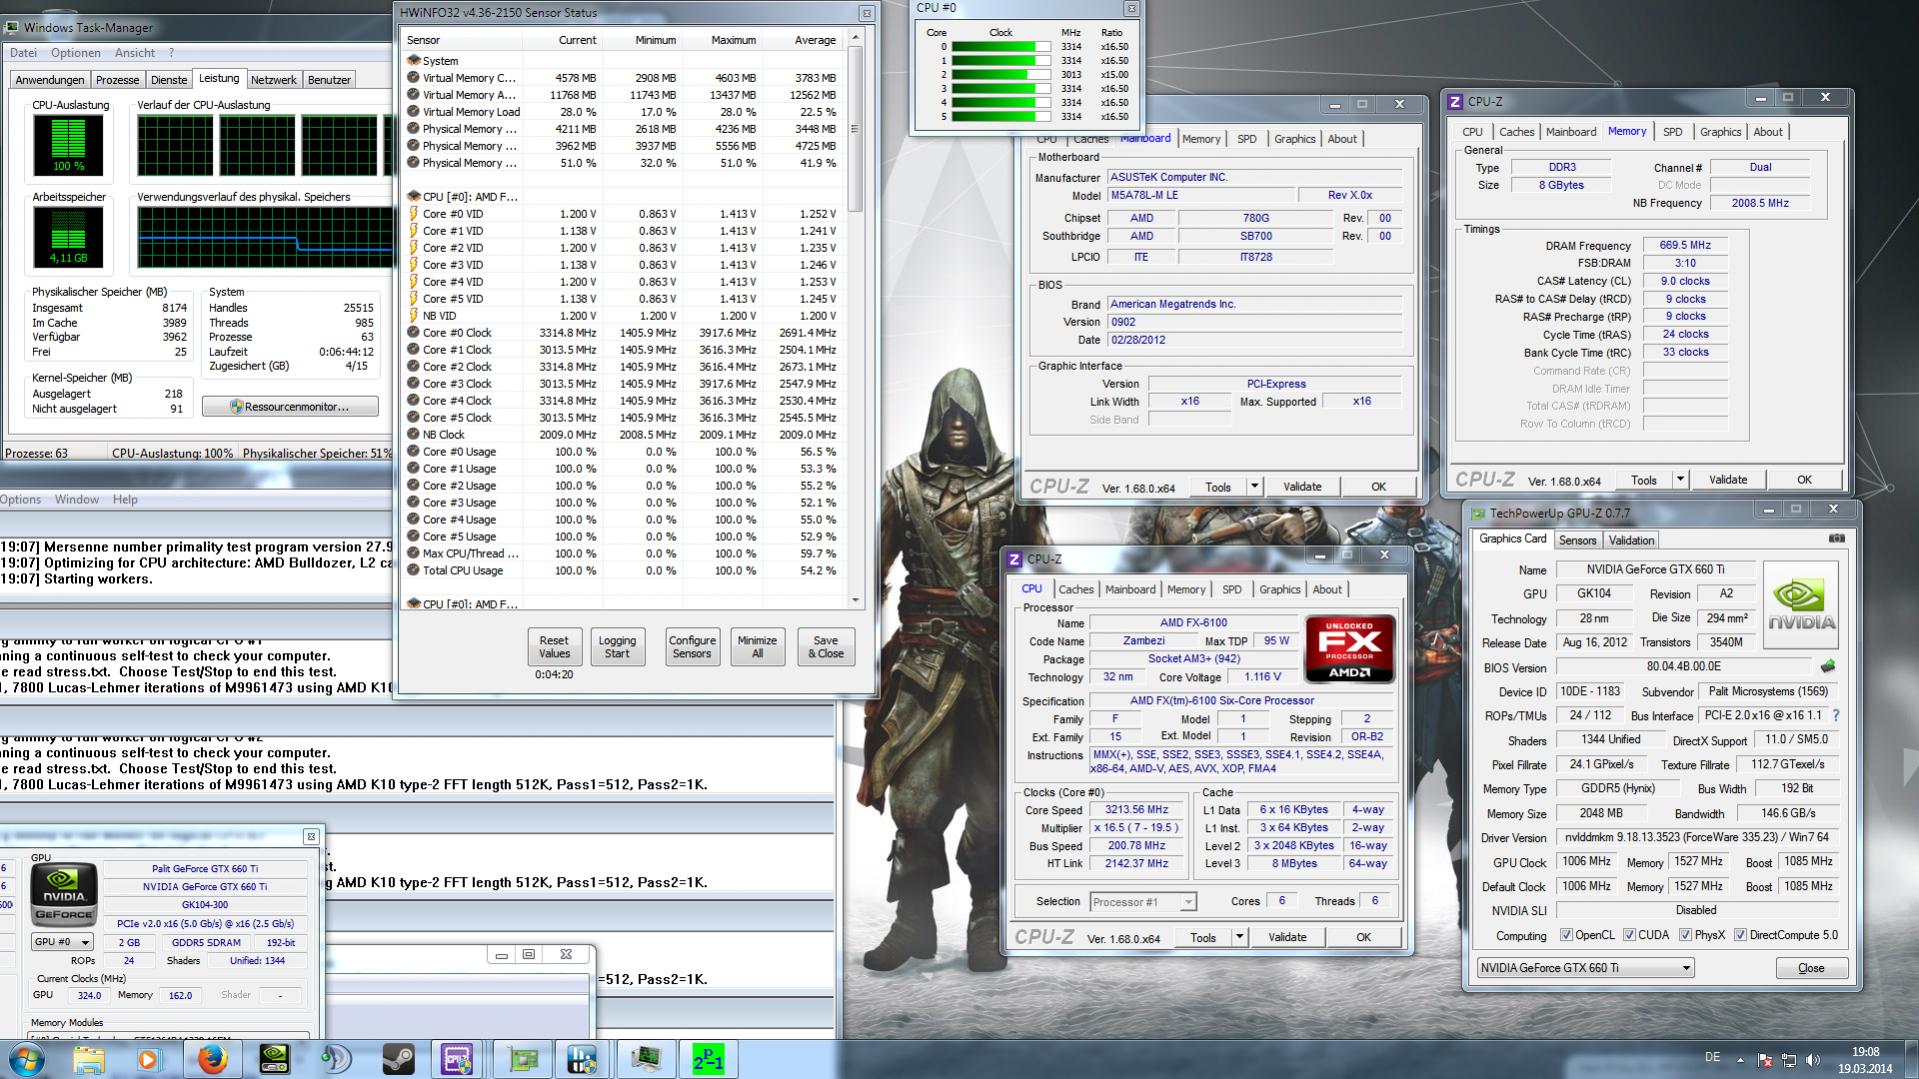Switch to the Netzwerk tab in Task Manager
1919x1079 pixels.
coord(273,80)
